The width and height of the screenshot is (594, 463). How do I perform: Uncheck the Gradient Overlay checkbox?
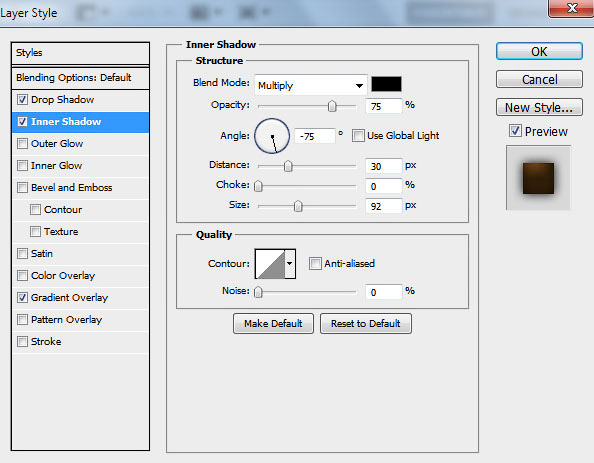22,297
